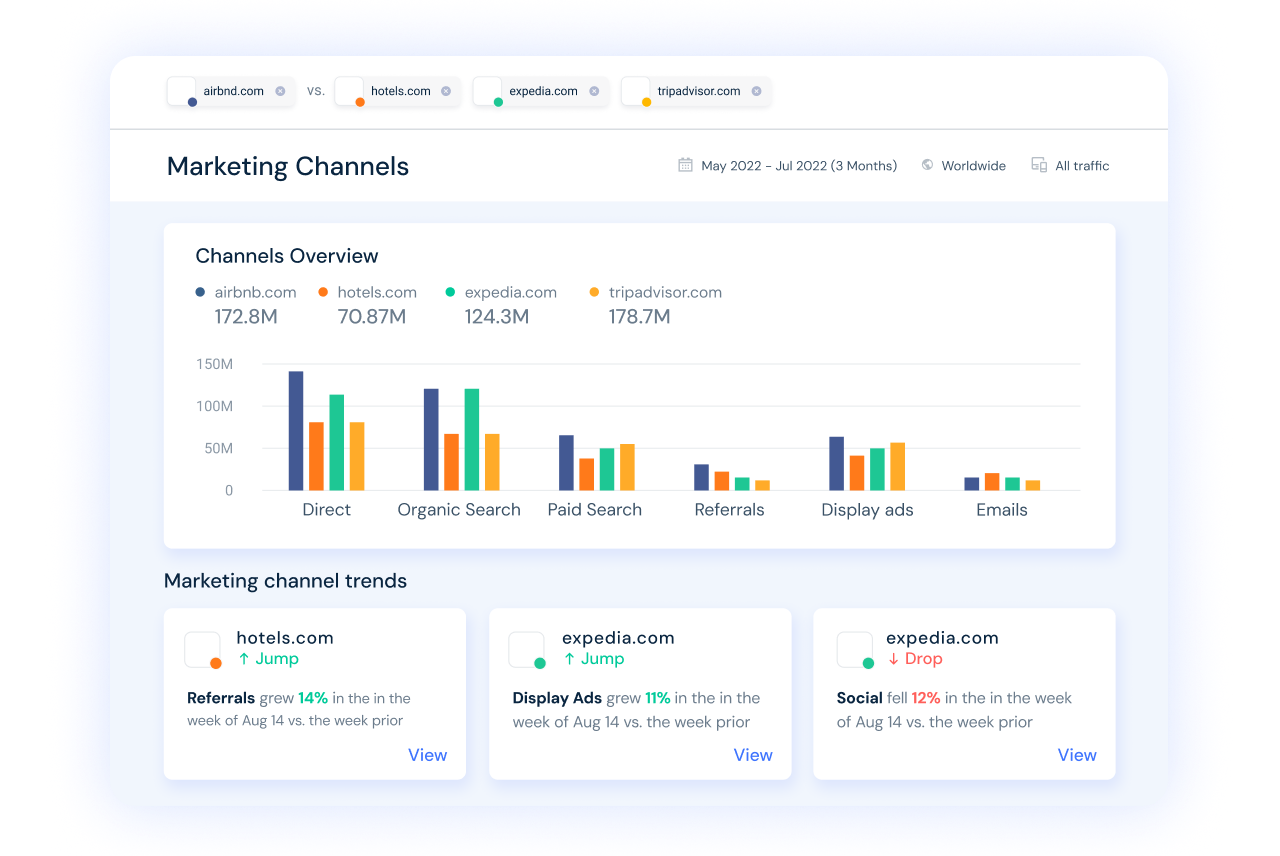
Task: Toggle the hotels.com series in the chart legend
Action: tap(376, 293)
